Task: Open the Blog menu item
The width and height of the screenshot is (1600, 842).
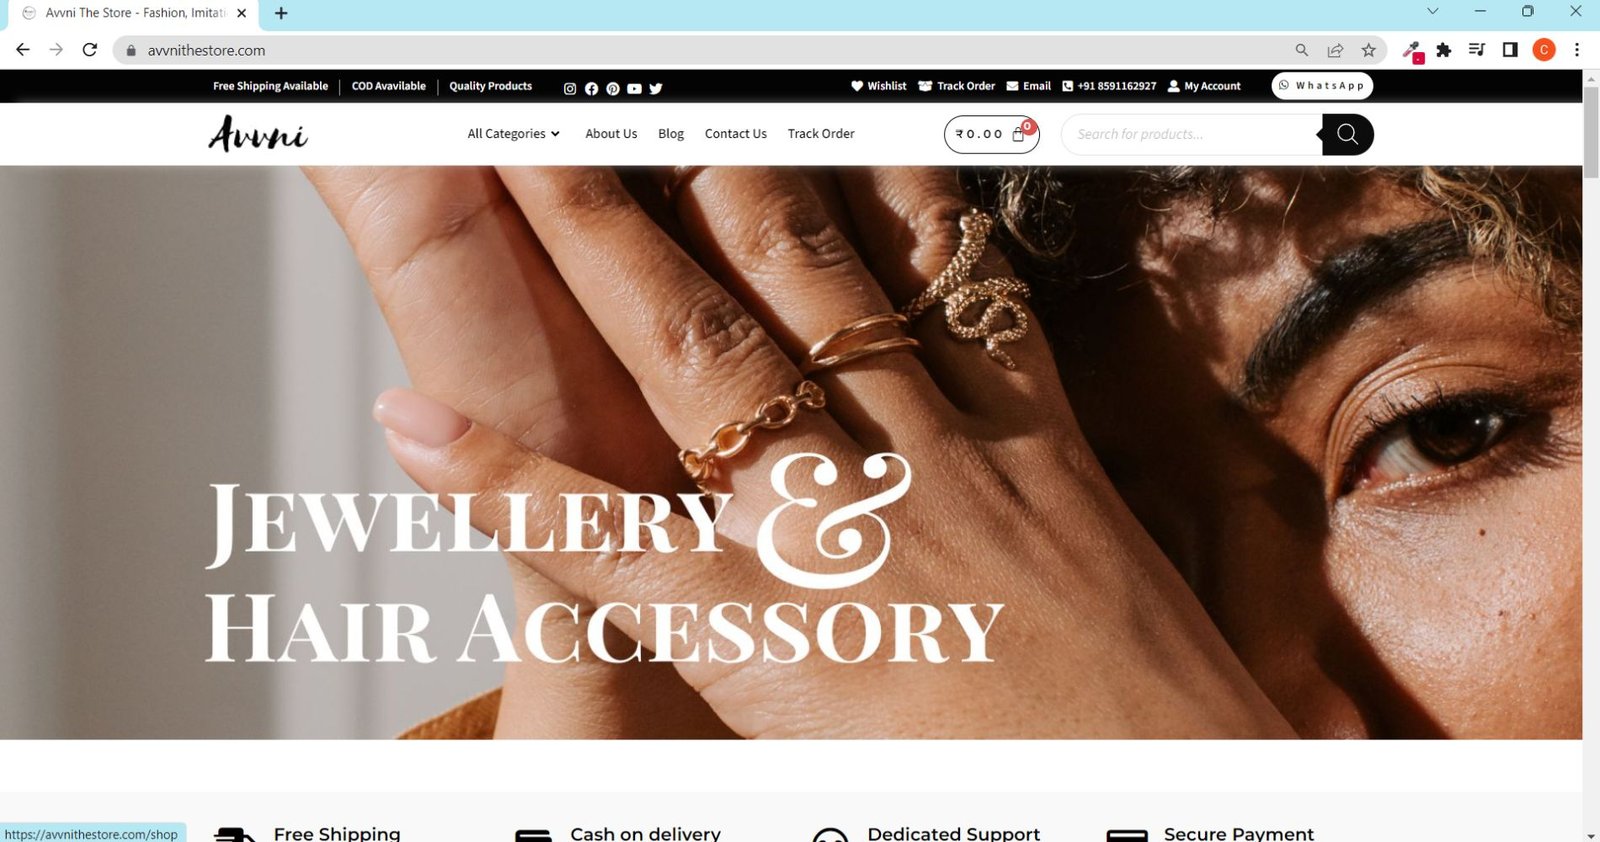Action: 671,134
